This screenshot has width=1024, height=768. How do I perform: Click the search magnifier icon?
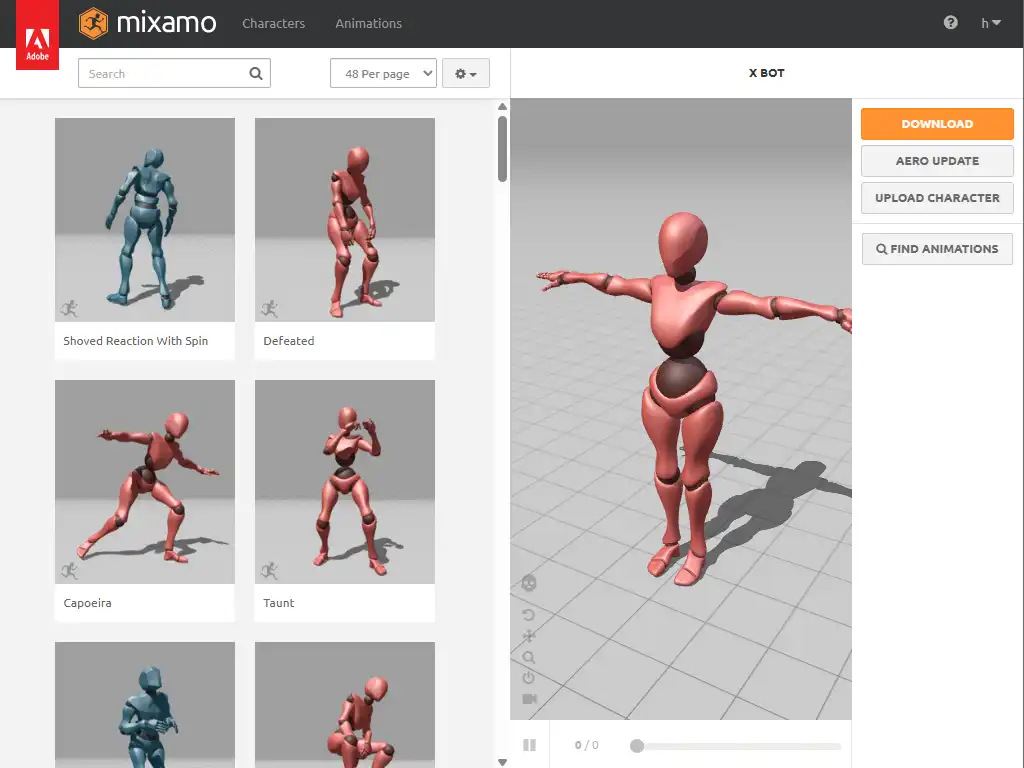(x=256, y=73)
